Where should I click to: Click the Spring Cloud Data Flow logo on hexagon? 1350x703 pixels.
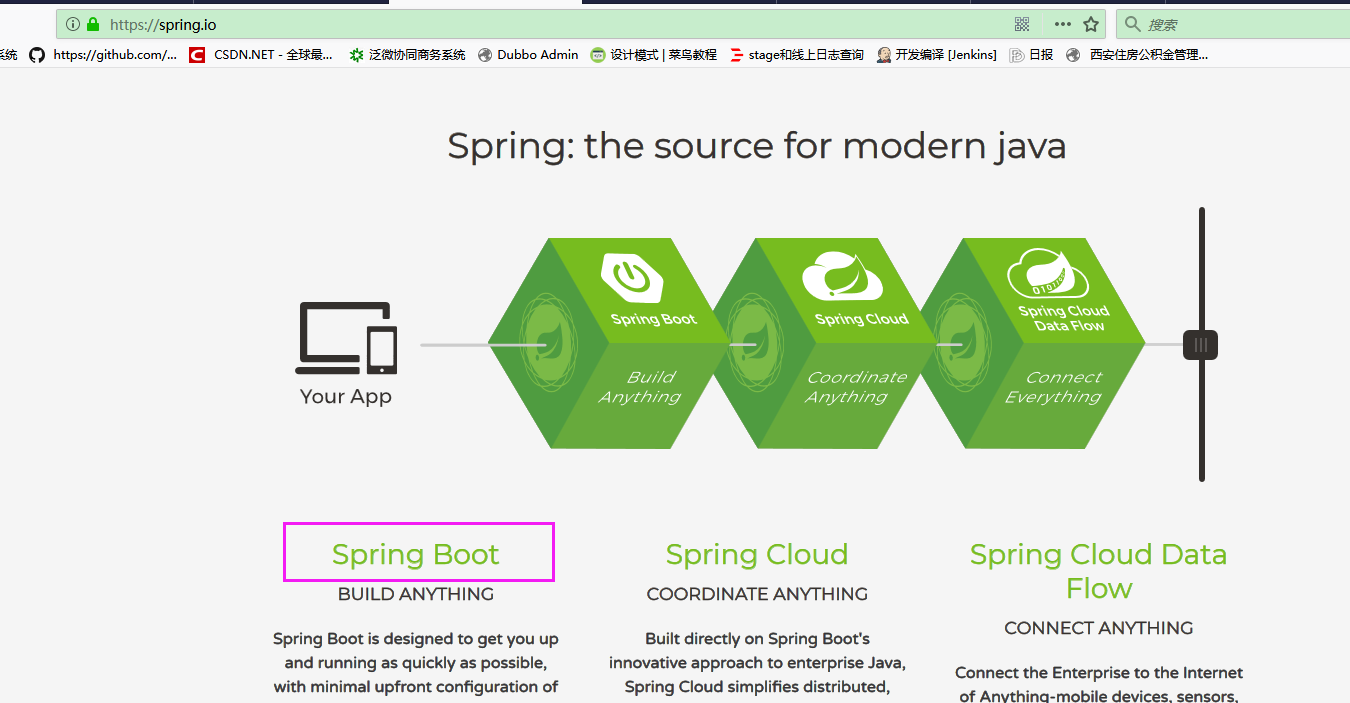click(1048, 273)
